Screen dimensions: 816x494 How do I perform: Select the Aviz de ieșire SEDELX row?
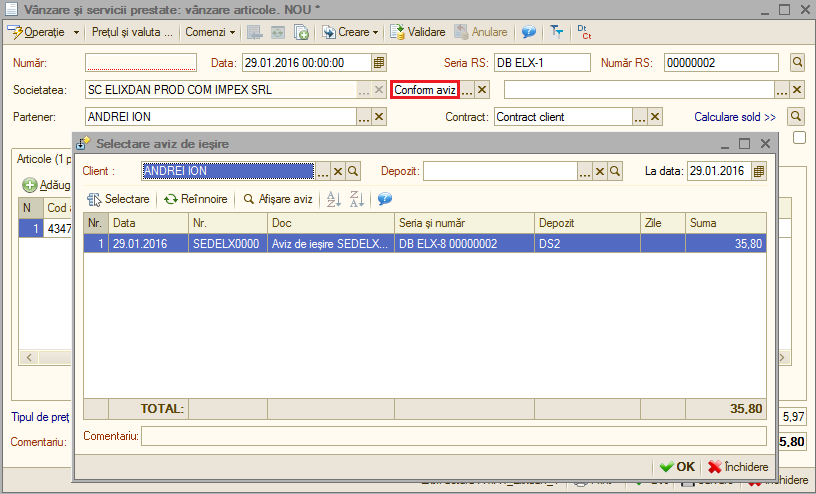point(425,244)
